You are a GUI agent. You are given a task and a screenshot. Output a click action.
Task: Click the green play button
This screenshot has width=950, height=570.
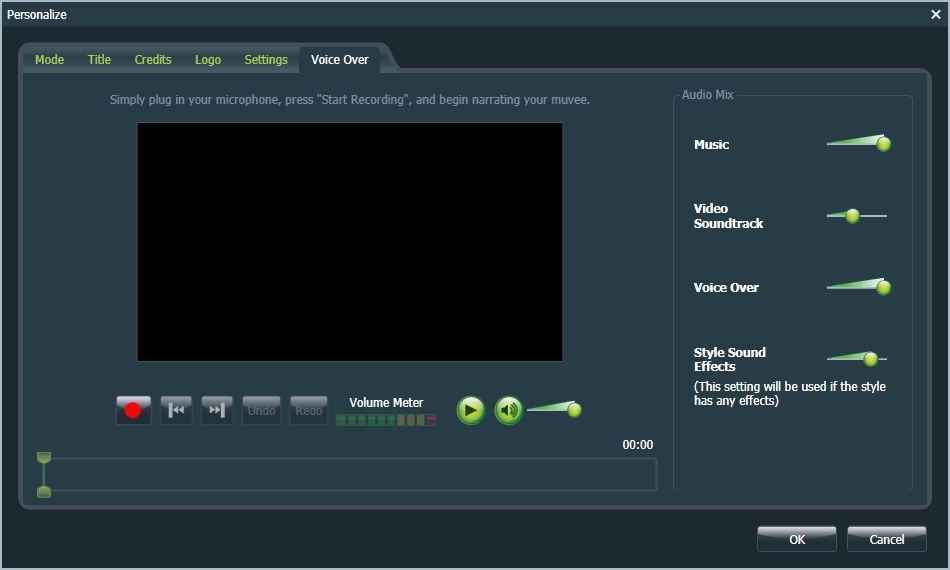(x=471, y=410)
